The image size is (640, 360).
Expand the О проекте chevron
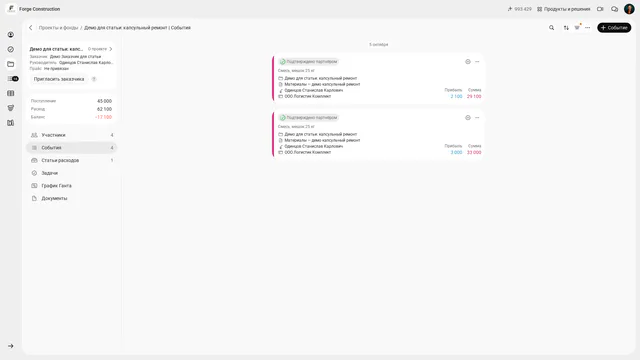click(111, 49)
